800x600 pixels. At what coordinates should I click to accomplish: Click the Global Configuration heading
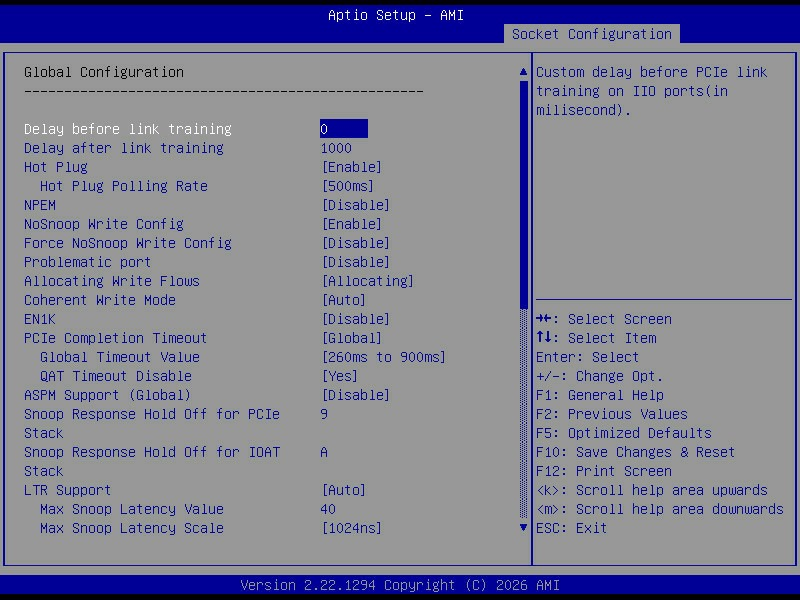point(104,72)
